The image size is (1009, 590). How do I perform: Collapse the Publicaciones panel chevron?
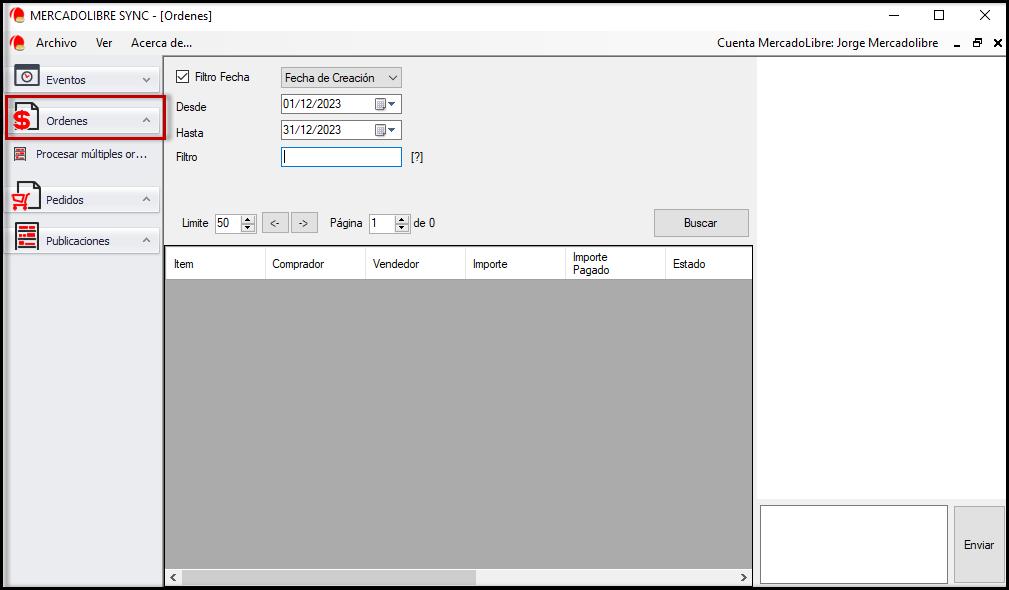click(146, 240)
